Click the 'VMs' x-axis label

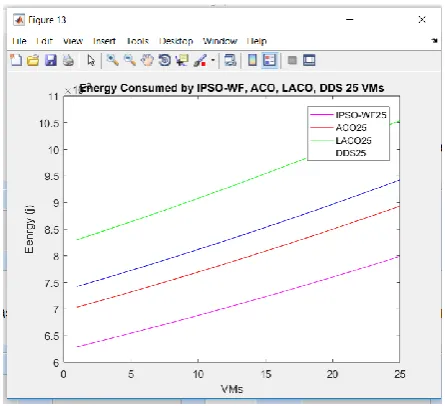click(232, 389)
